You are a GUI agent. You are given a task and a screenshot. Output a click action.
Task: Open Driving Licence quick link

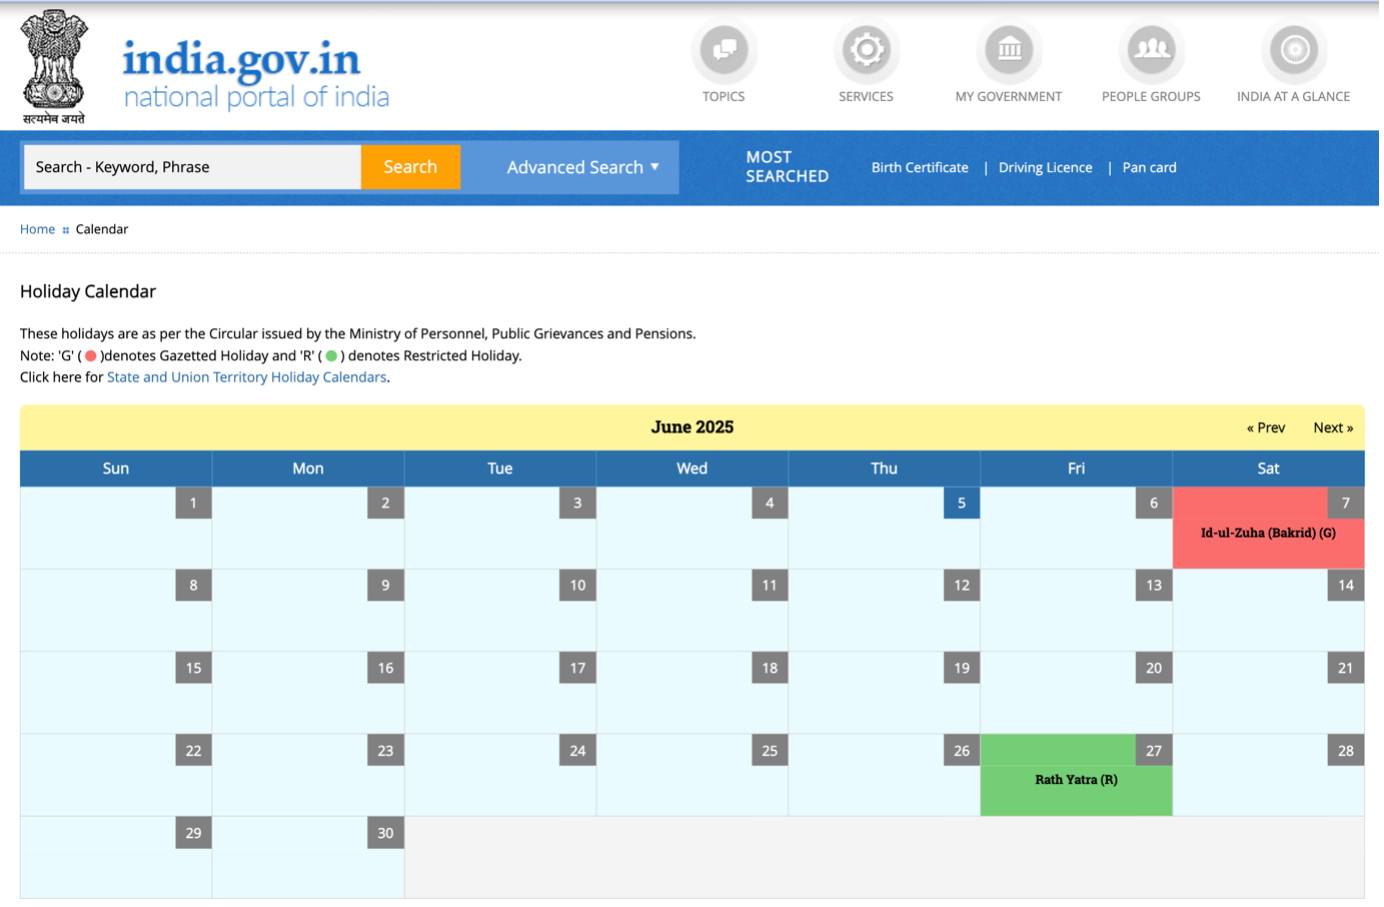pos(1045,167)
